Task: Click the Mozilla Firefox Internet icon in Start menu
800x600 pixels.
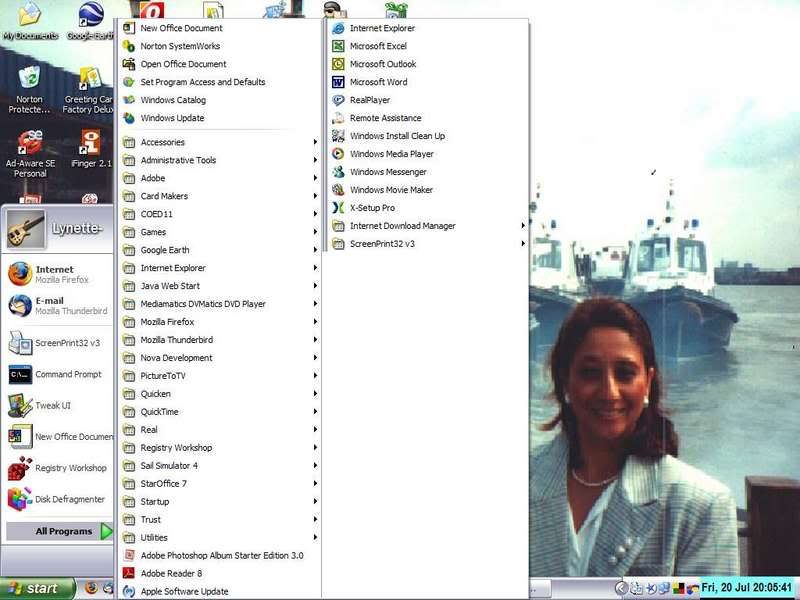Action: pyautogui.click(x=20, y=274)
